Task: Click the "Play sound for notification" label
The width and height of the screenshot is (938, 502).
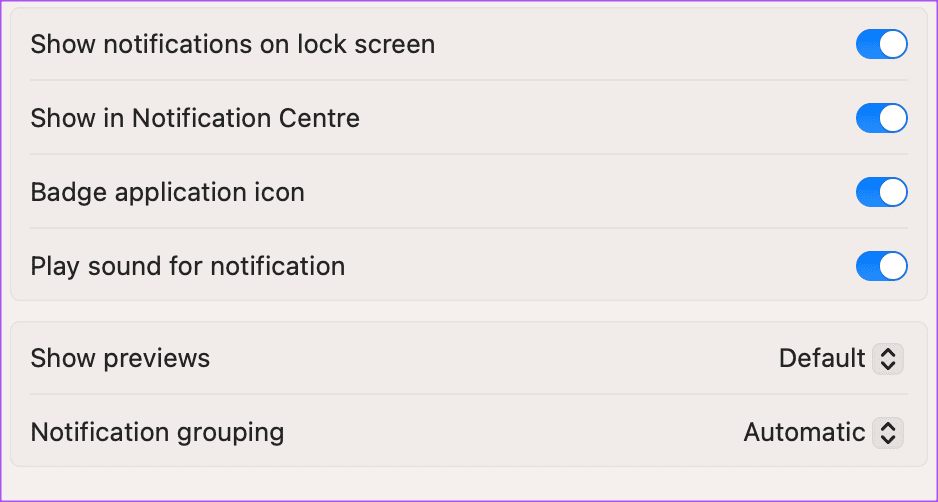Action: 188,266
